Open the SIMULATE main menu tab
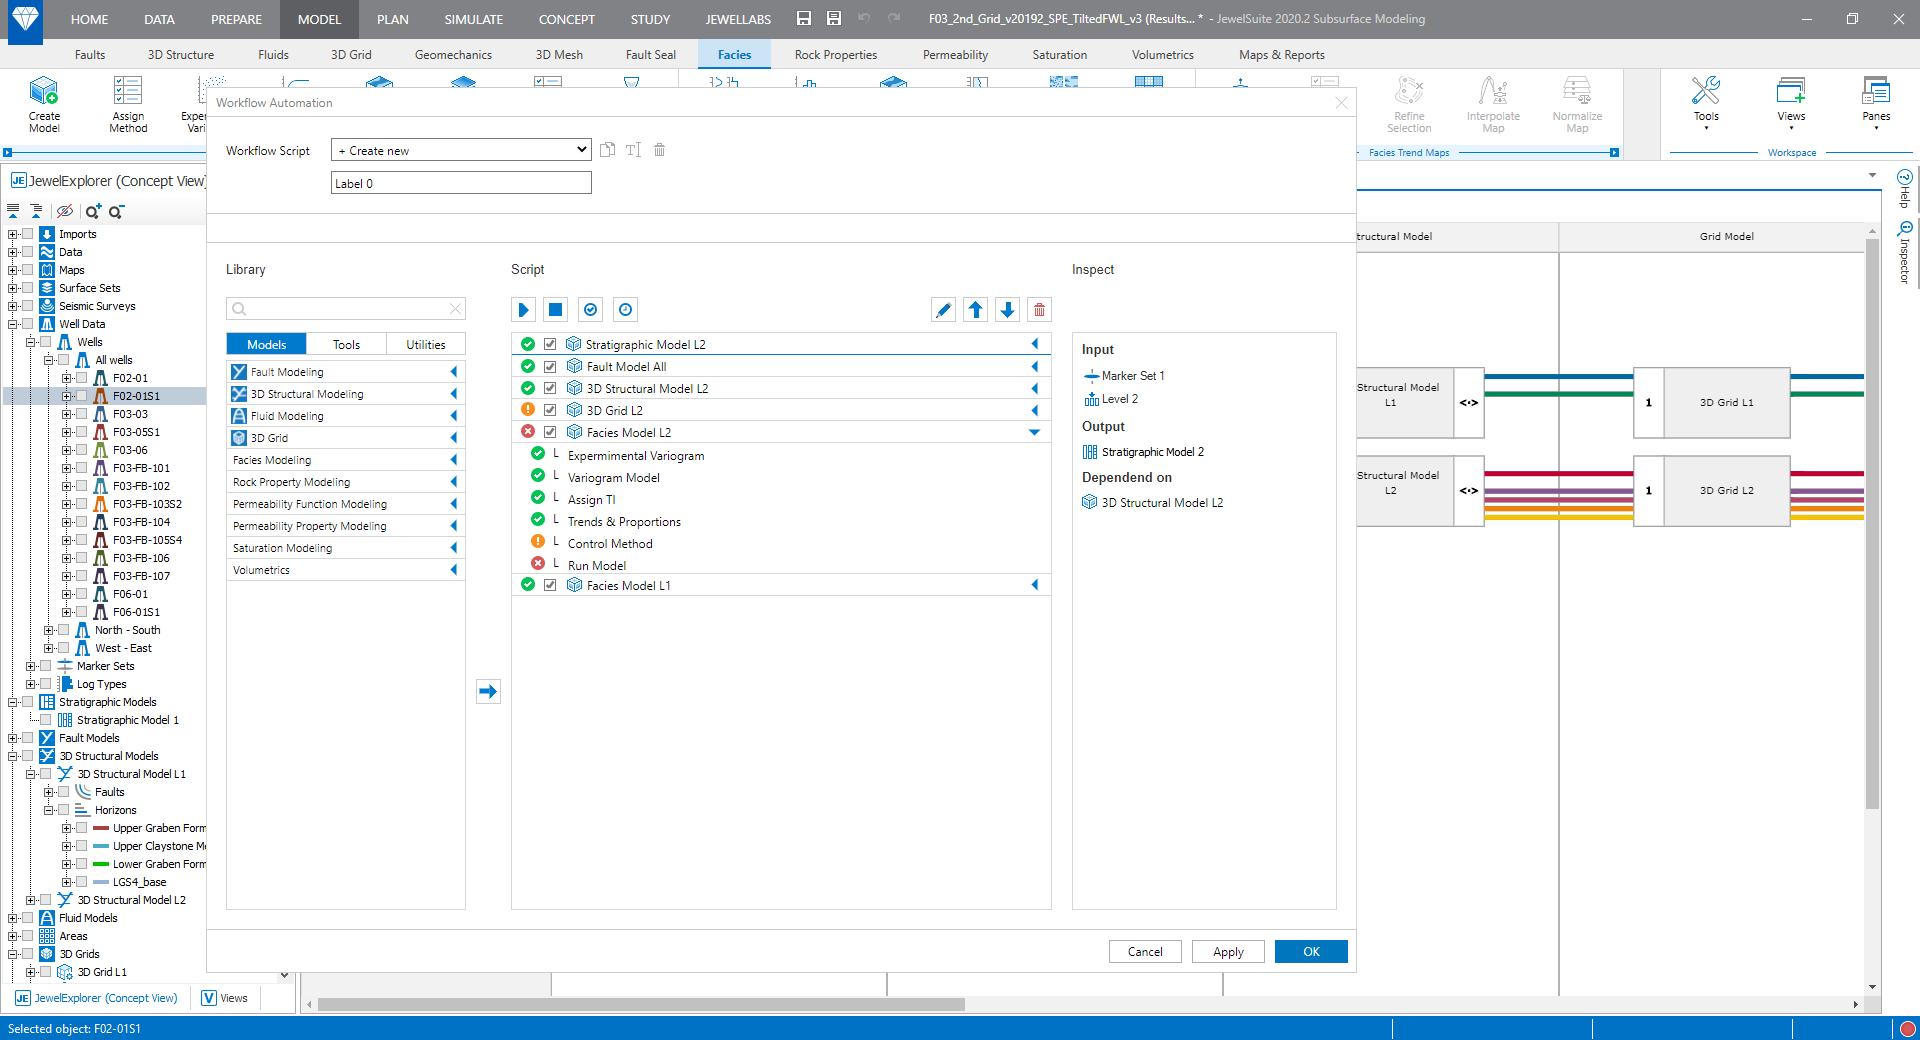The height and width of the screenshot is (1040, 1920). click(x=473, y=19)
